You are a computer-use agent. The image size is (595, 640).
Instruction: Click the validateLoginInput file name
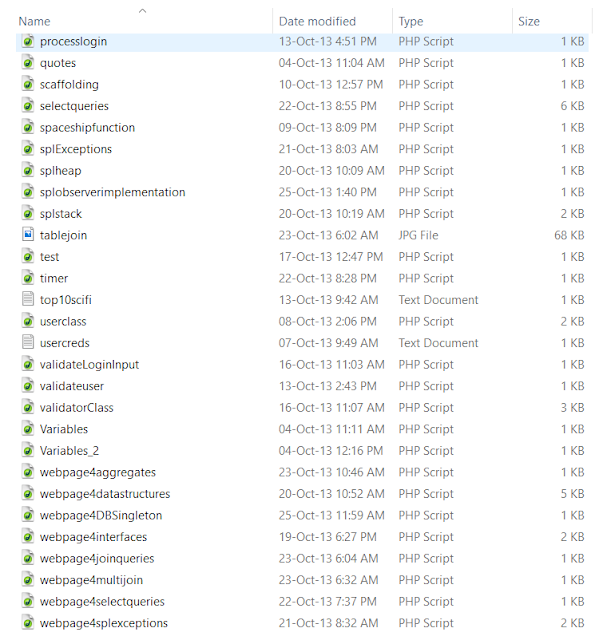pos(89,364)
